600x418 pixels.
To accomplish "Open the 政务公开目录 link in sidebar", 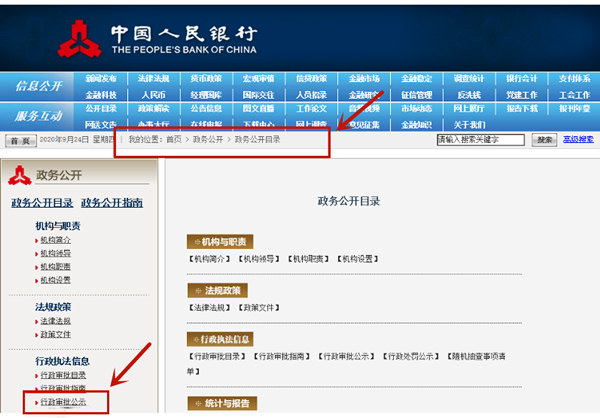I will click(x=42, y=202).
